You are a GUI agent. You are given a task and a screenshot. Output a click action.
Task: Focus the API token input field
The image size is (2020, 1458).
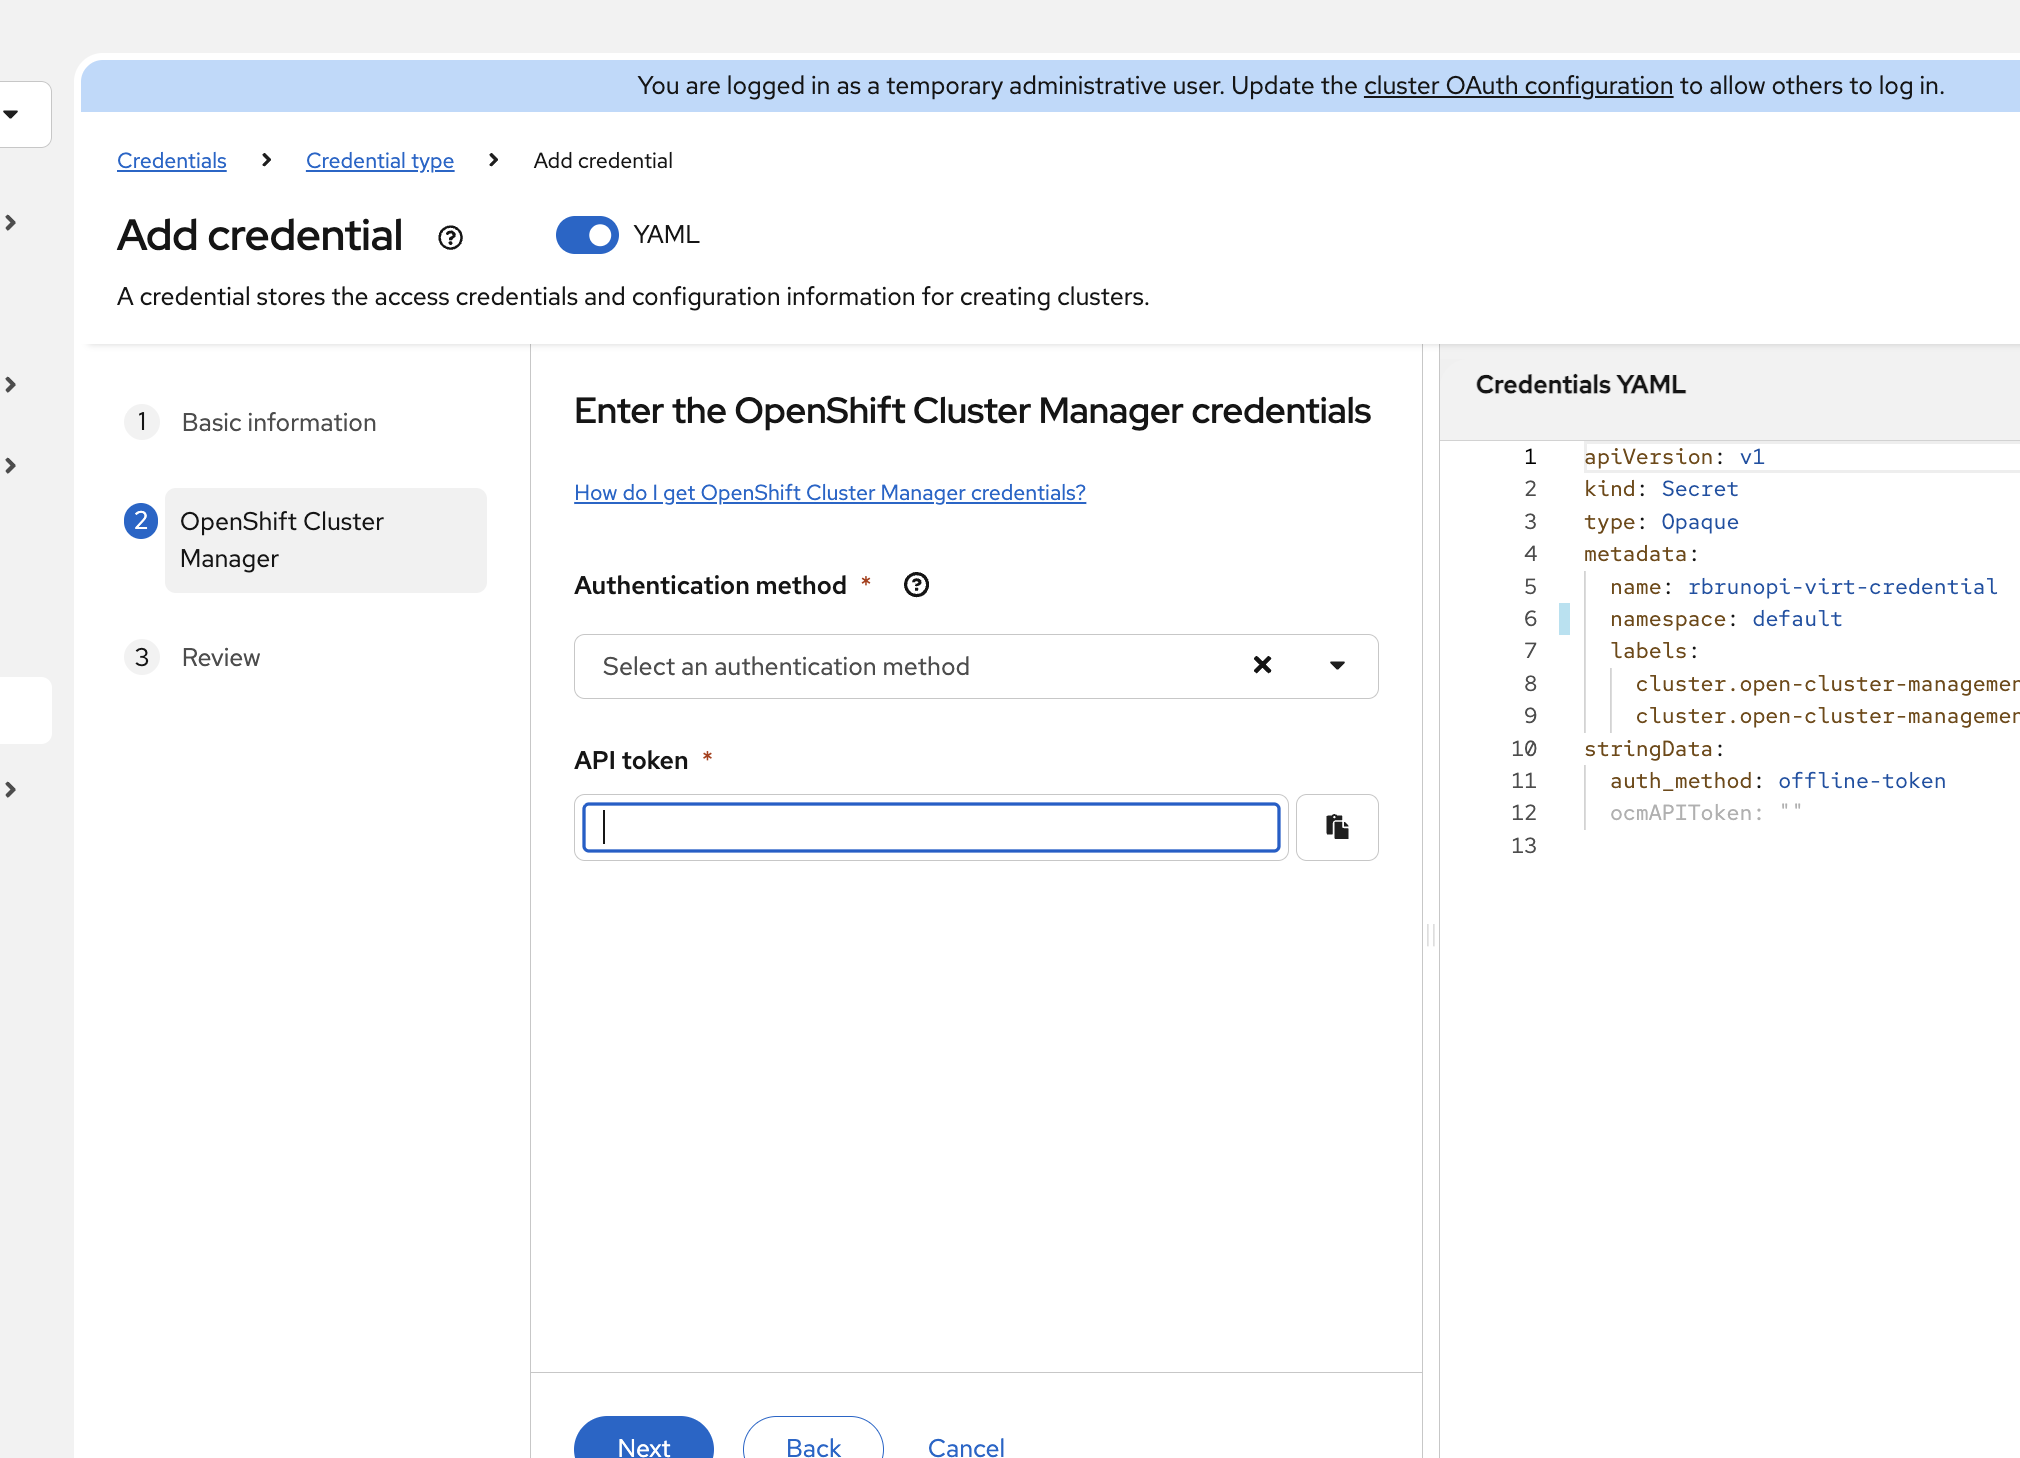pyautogui.click(x=931, y=827)
